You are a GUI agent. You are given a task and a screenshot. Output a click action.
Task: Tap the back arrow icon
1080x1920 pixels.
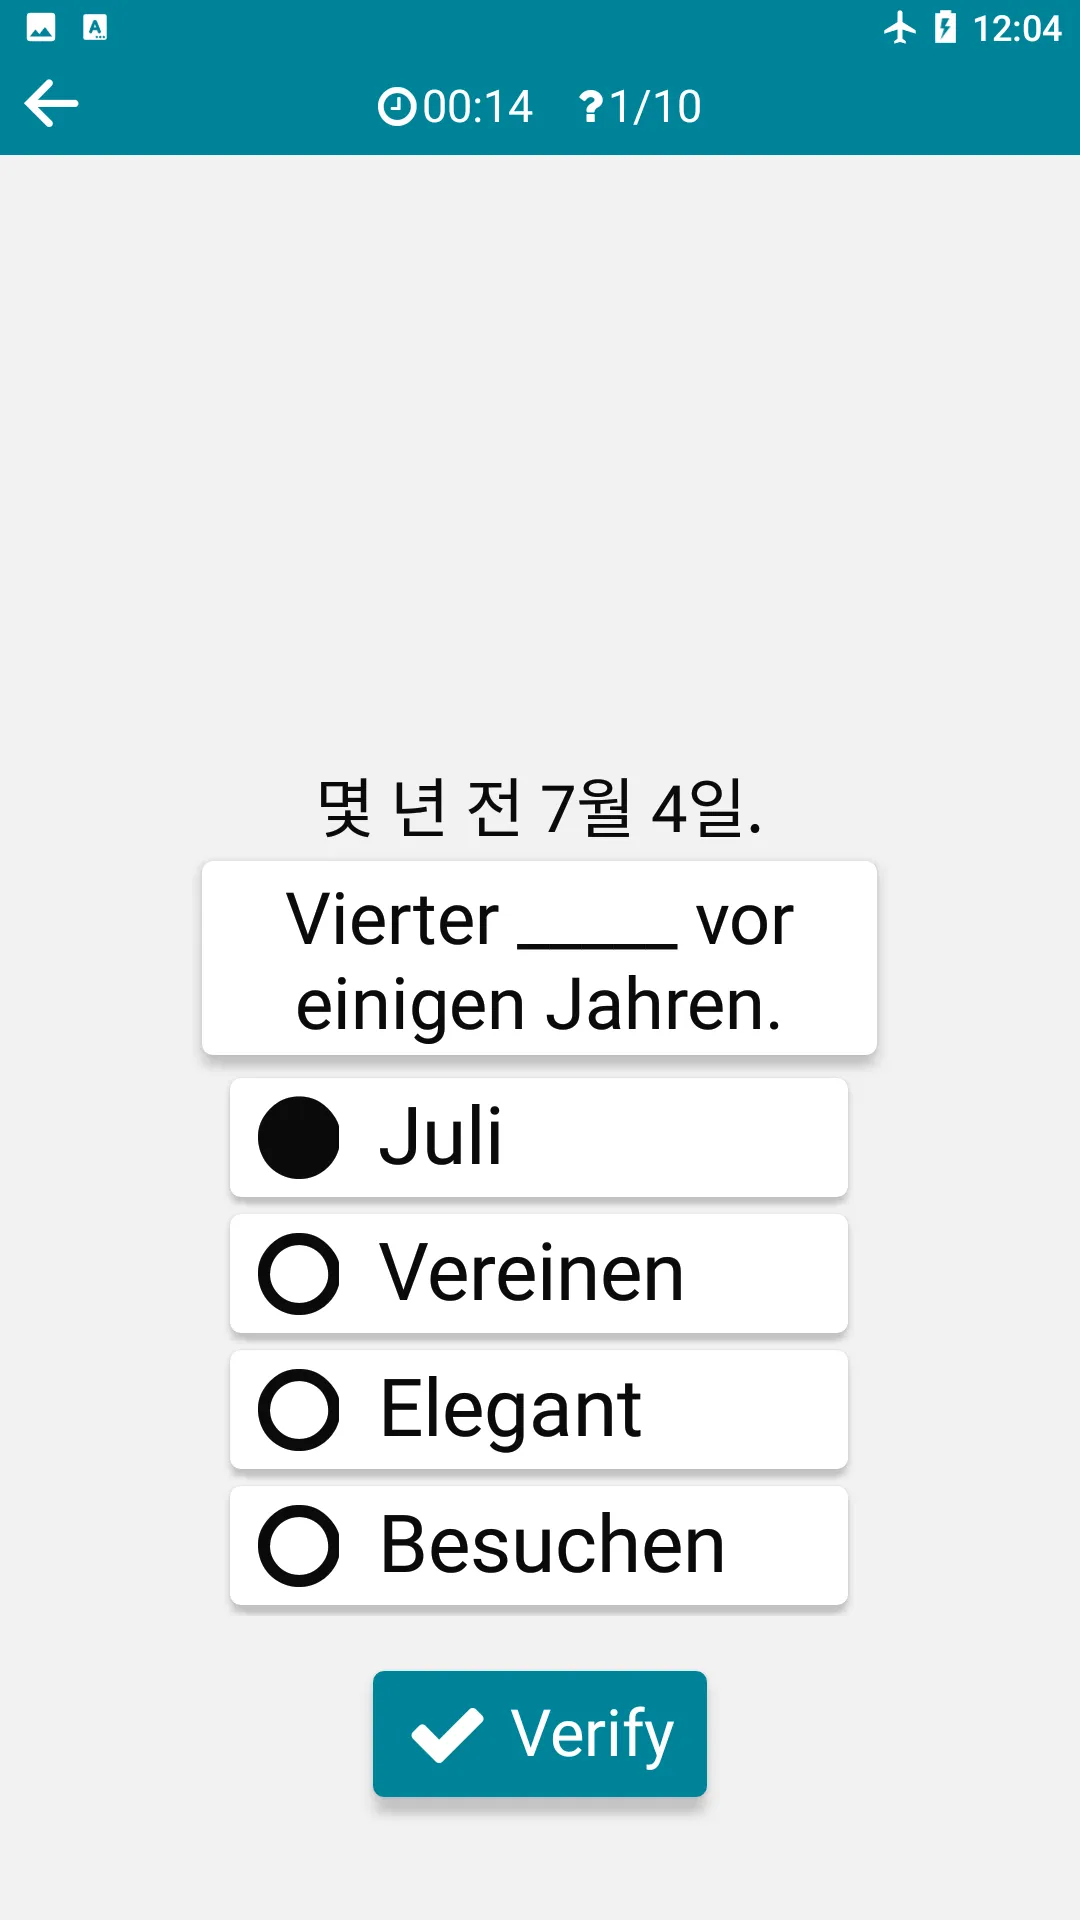(51, 104)
